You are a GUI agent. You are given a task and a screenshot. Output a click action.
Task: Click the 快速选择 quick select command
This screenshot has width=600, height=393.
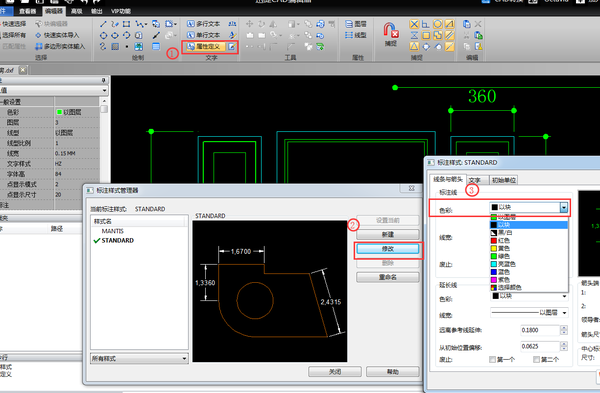coord(14,24)
